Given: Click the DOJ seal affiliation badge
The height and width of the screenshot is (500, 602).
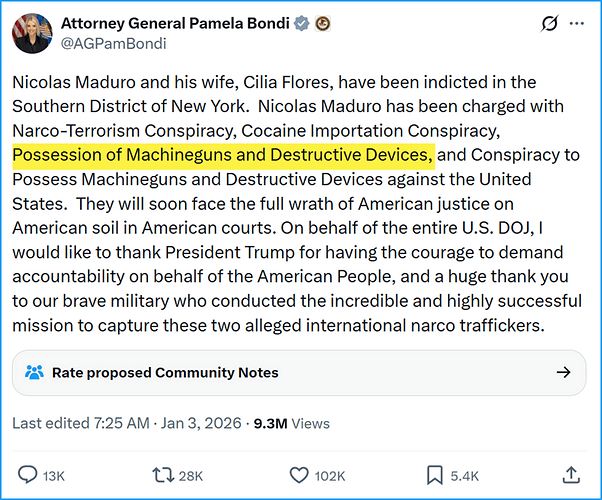Looking at the screenshot, I should pos(322,23).
